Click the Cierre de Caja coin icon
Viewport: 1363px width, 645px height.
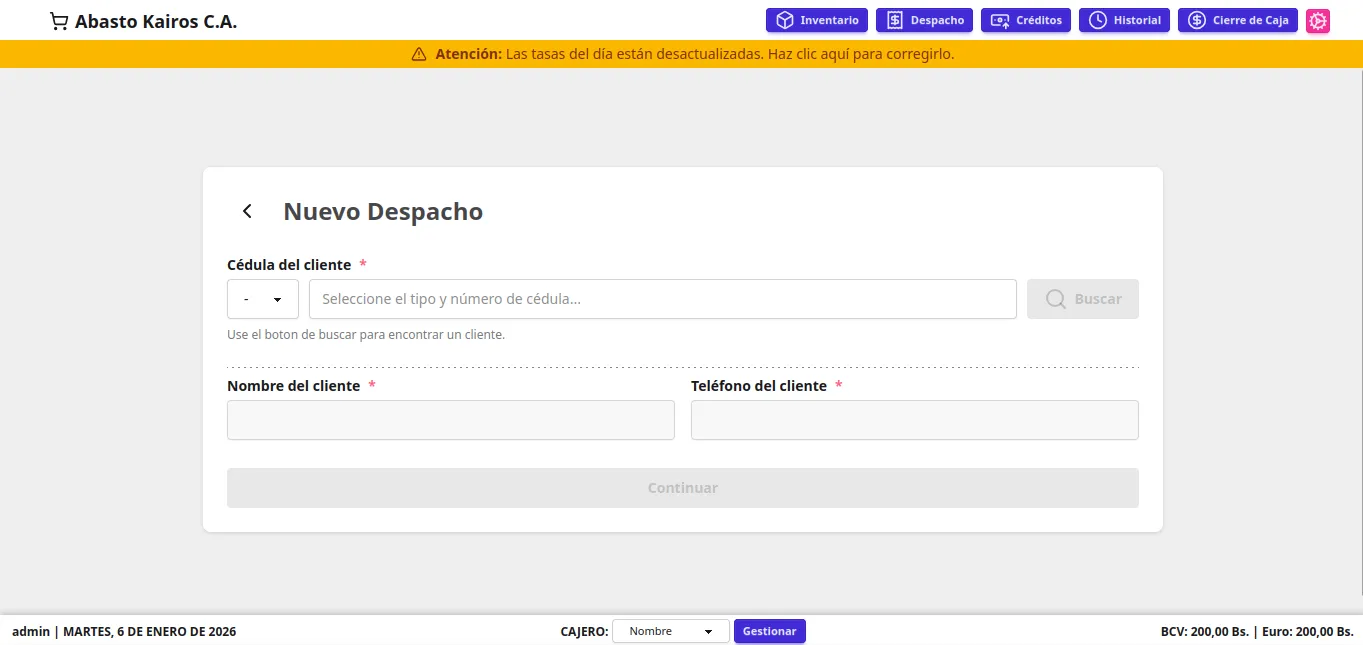pos(1197,20)
